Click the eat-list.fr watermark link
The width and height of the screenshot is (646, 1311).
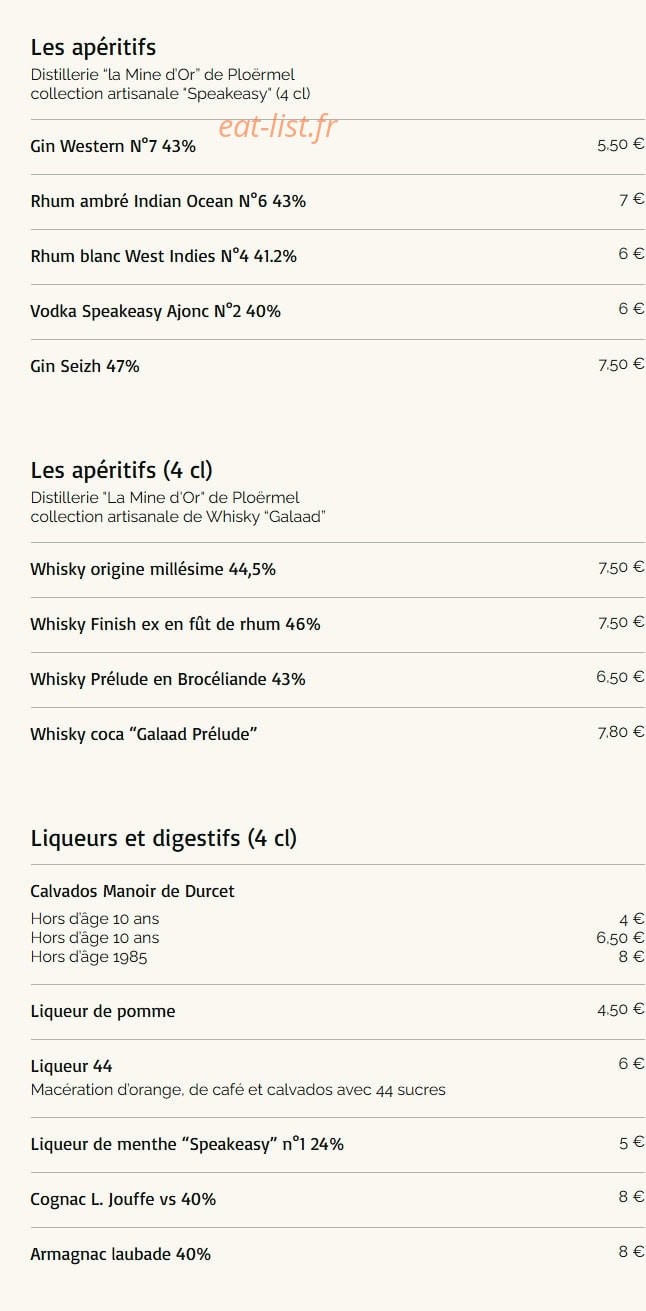coord(277,128)
